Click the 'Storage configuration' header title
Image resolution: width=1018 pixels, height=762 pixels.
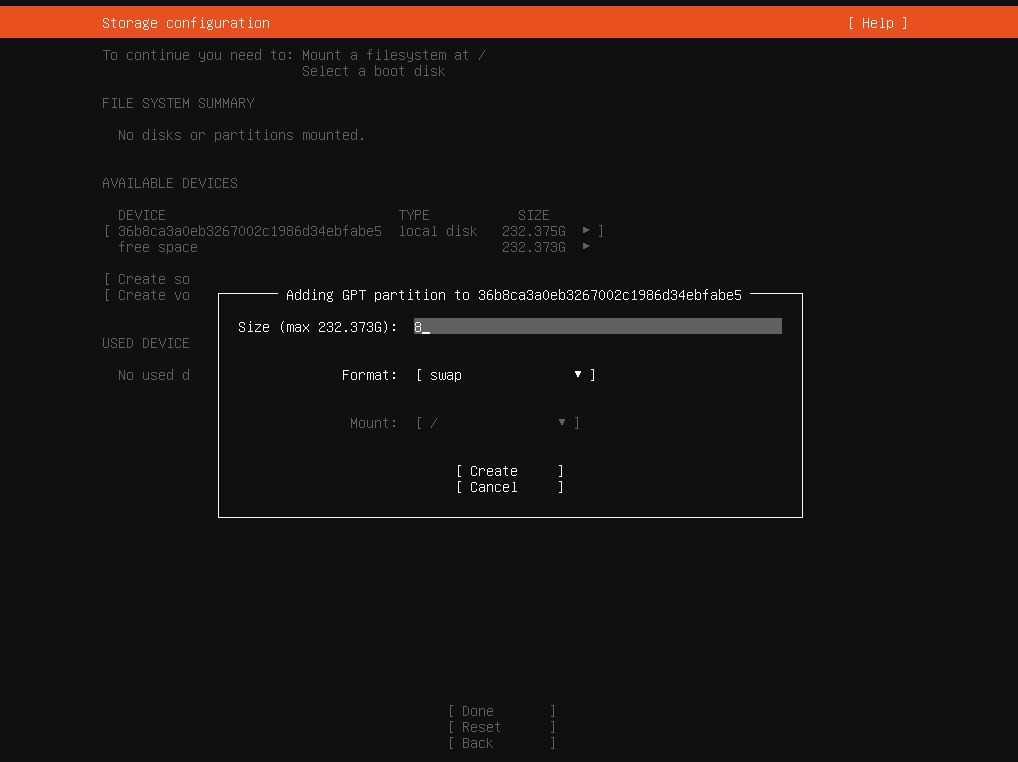pyautogui.click(x=186, y=23)
